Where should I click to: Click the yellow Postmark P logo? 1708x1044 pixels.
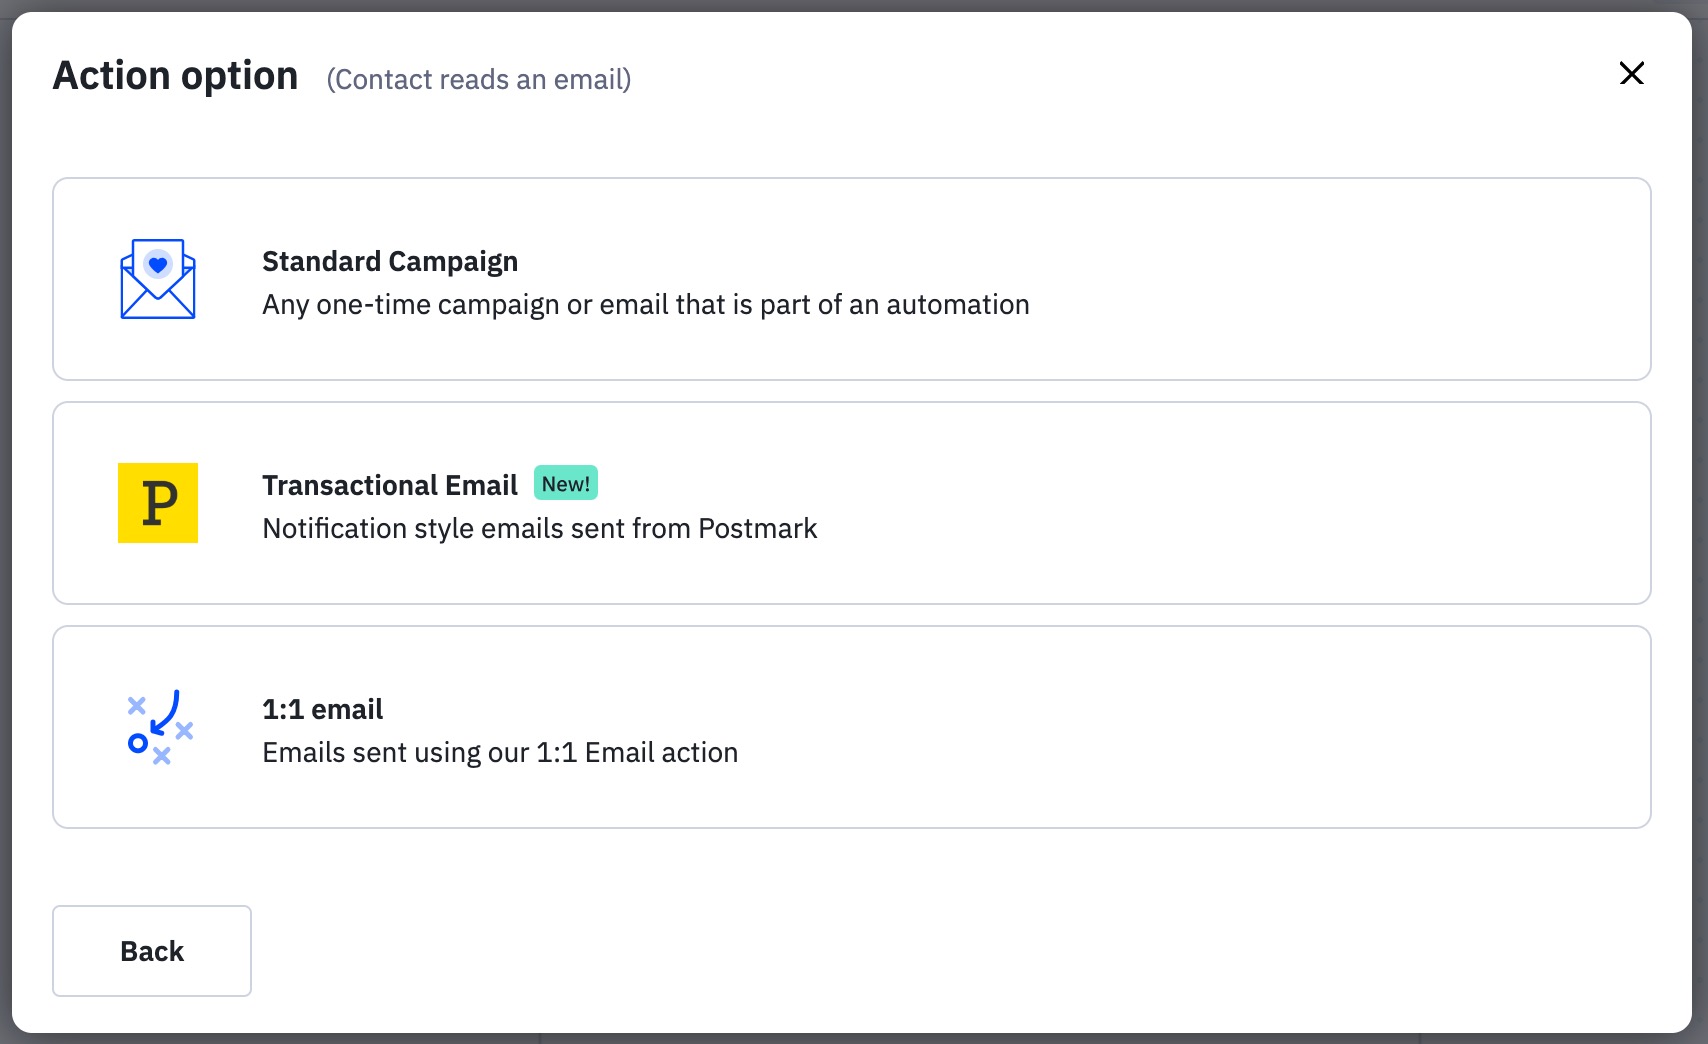(158, 503)
